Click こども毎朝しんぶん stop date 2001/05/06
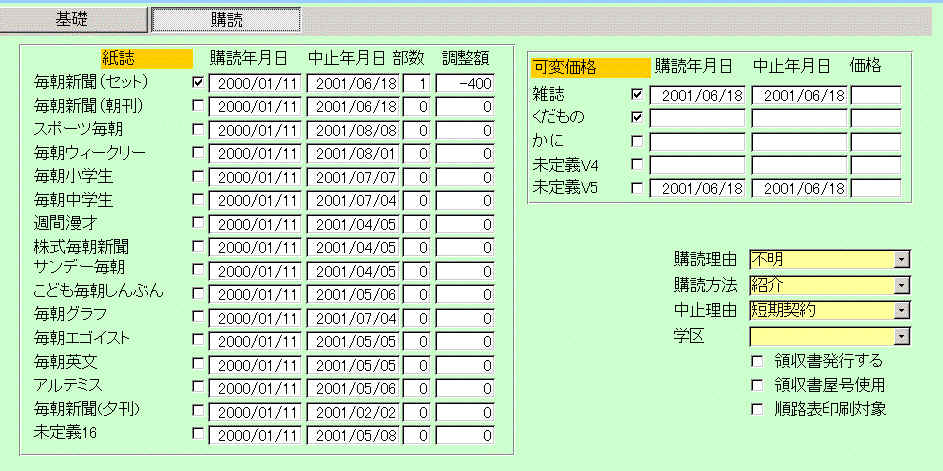 click(353, 295)
